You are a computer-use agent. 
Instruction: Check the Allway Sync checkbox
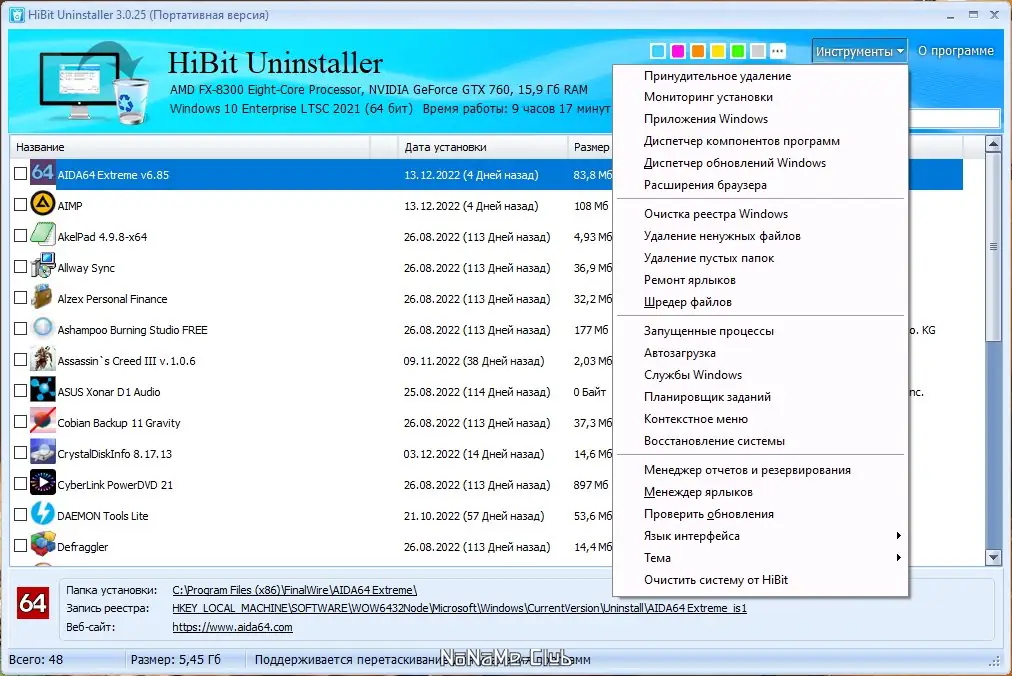(x=20, y=267)
